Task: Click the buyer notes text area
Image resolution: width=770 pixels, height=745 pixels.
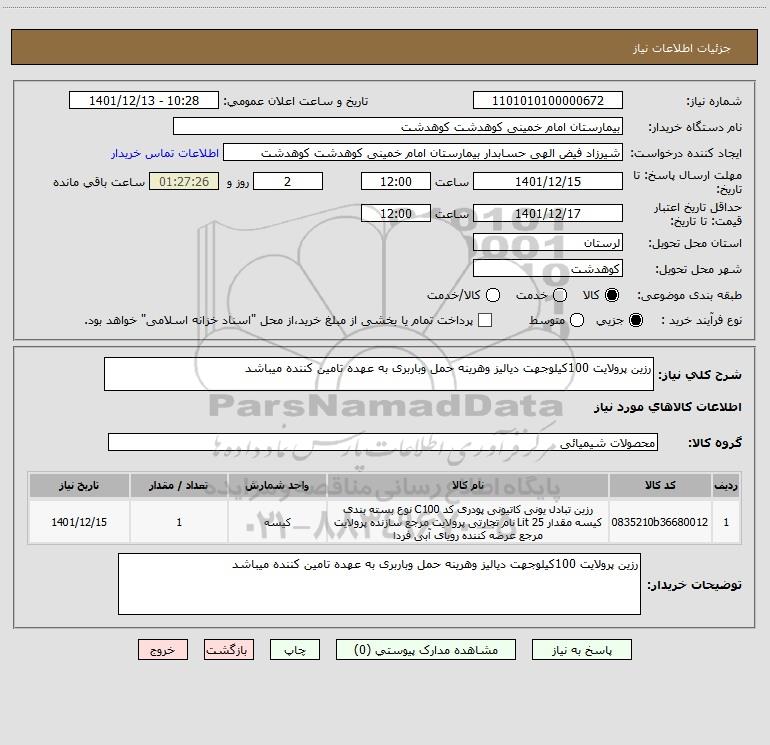Action: [x=379, y=584]
